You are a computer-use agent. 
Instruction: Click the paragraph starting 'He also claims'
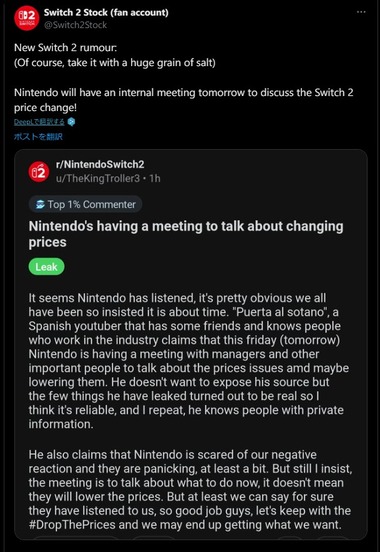pos(190,490)
